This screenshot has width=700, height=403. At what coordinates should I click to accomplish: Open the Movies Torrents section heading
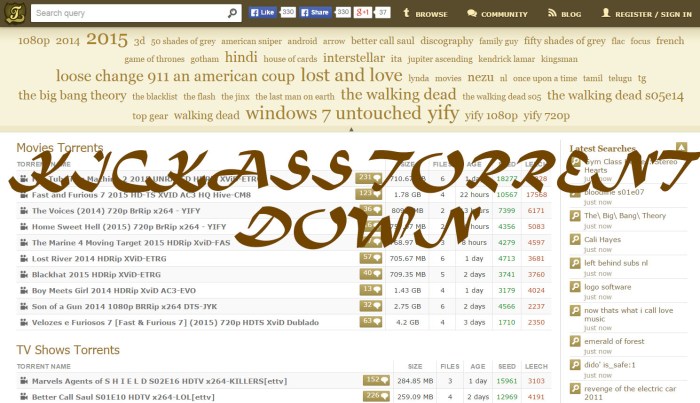coord(60,148)
